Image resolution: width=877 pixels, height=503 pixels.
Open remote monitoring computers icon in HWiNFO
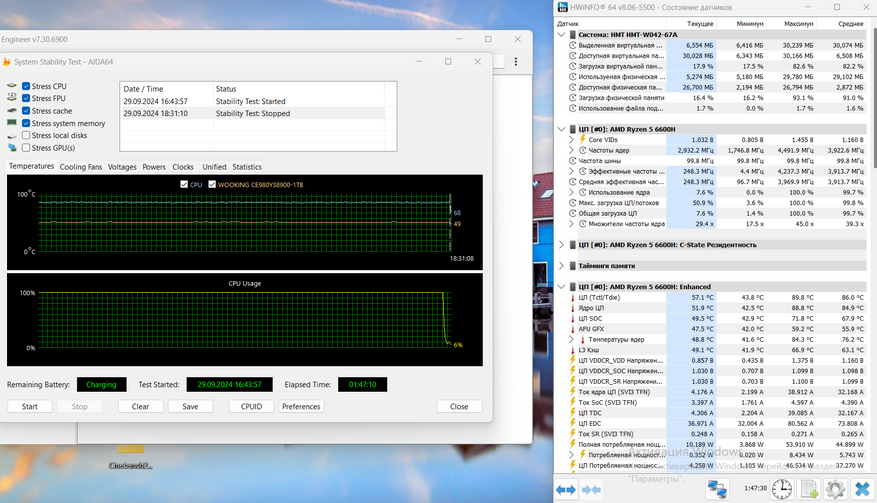tap(716, 489)
